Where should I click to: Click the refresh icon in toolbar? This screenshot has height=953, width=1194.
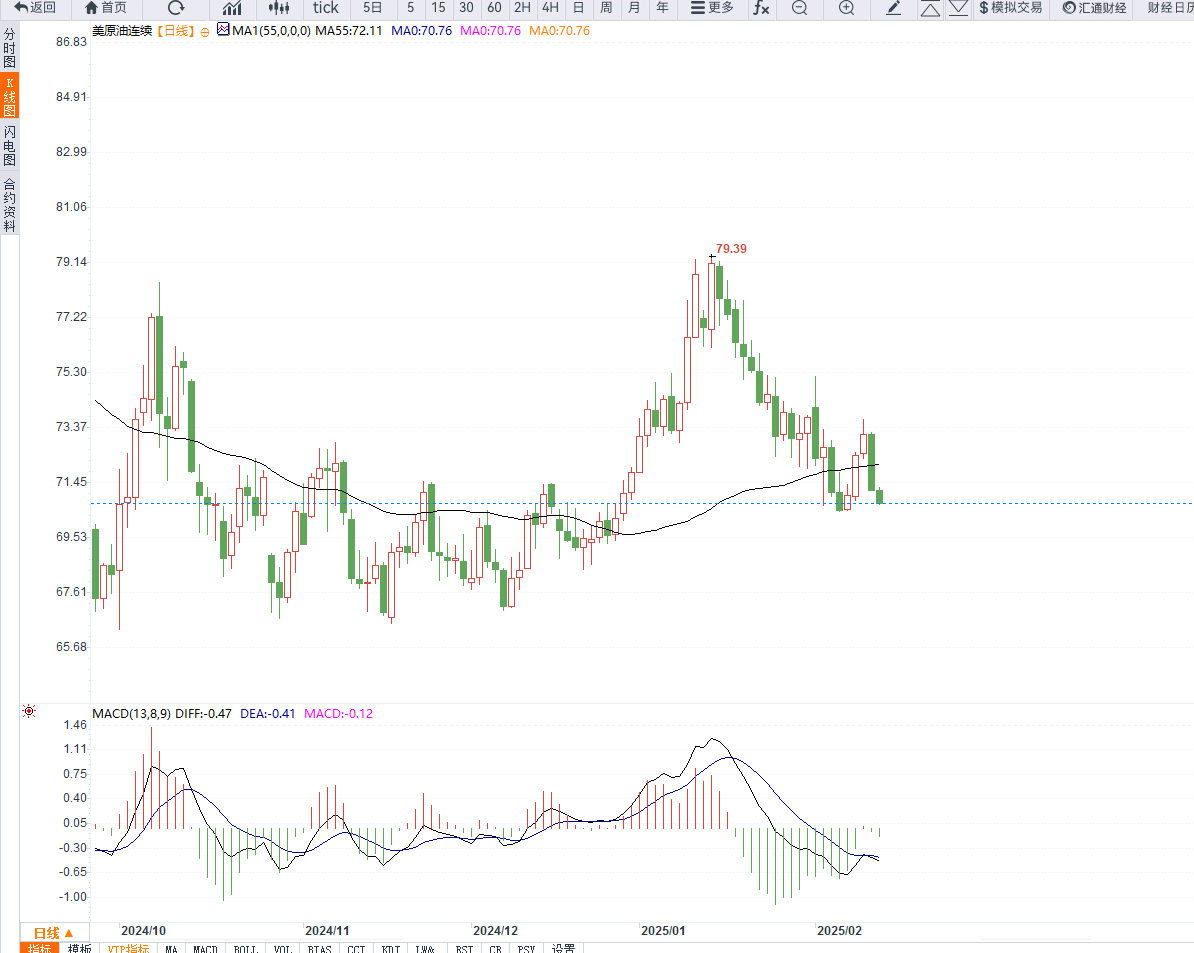pos(176,8)
